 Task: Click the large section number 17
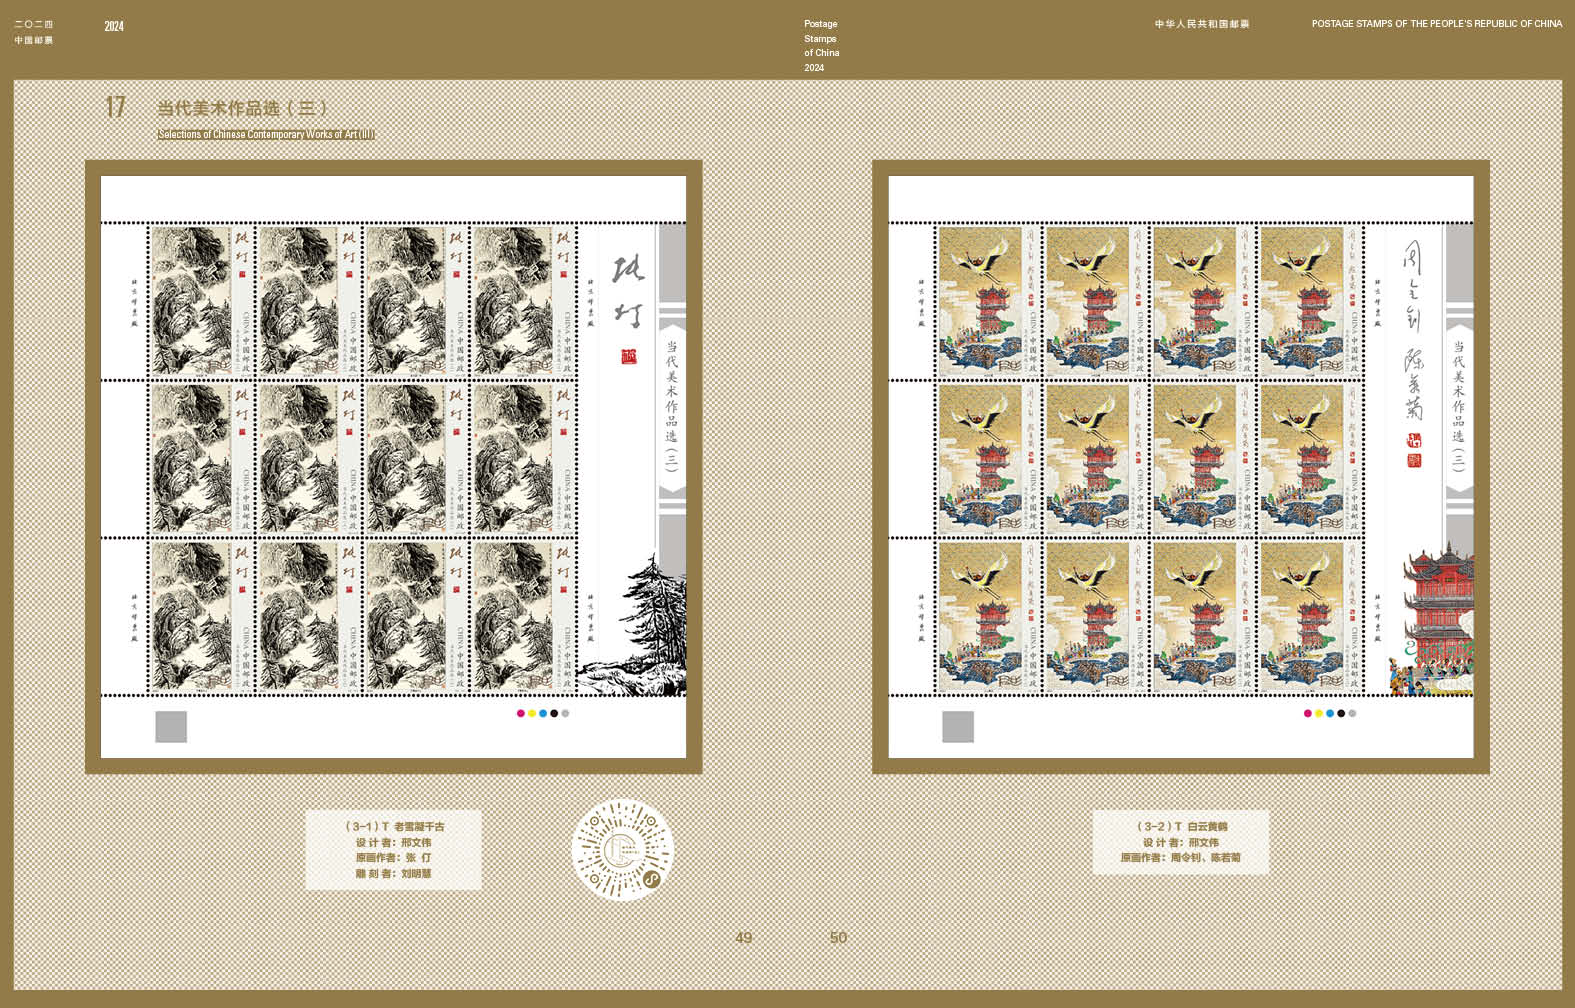pyautogui.click(x=116, y=107)
